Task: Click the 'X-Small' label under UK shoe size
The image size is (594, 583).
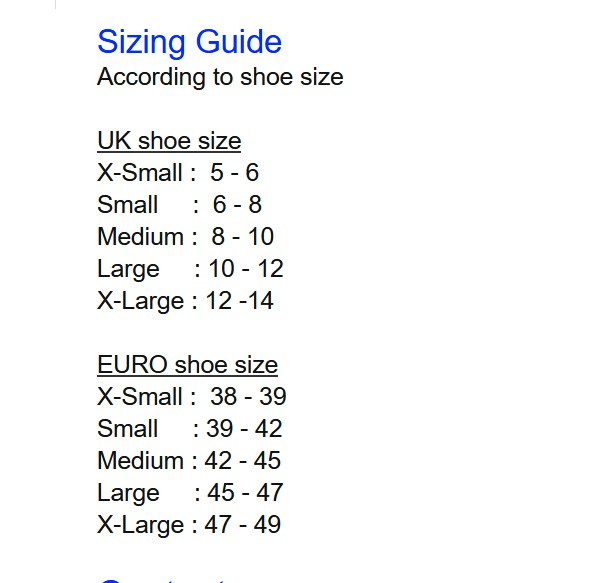Action: pos(140,173)
